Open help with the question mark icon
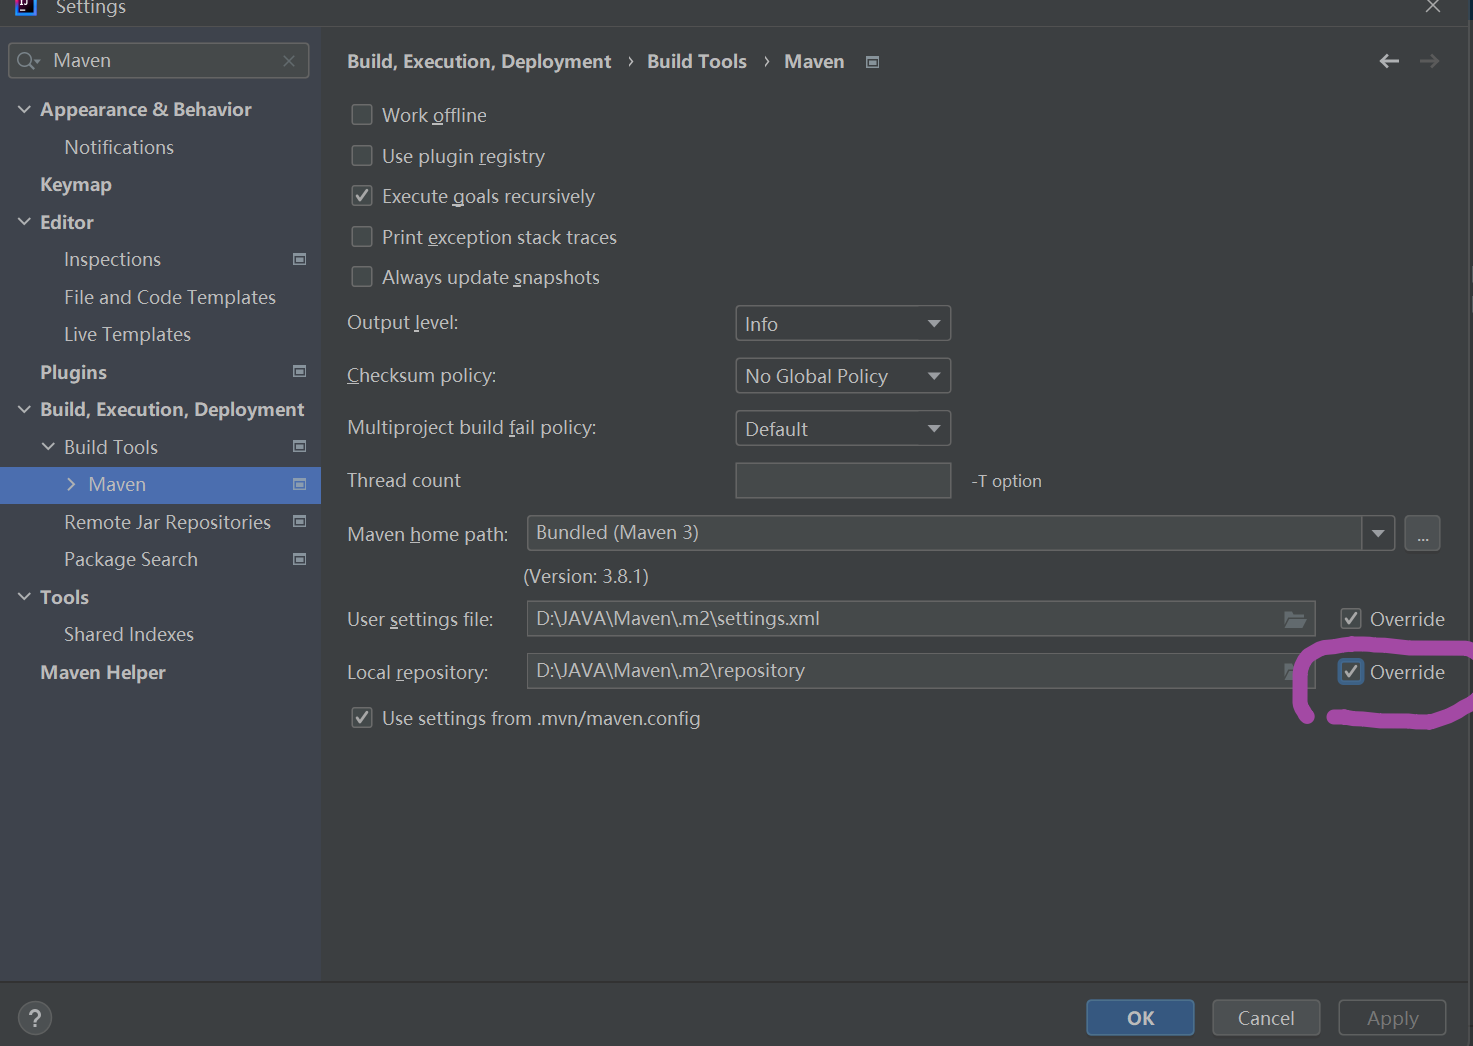The image size is (1473, 1046). [35, 1018]
